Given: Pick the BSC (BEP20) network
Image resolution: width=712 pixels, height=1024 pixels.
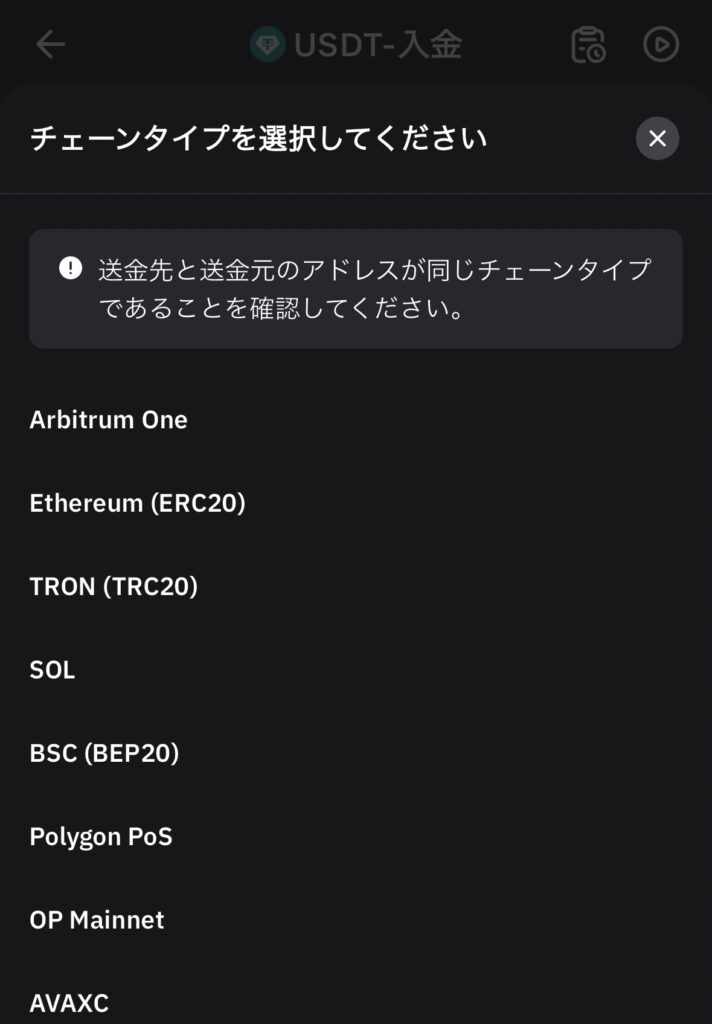Looking at the screenshot, I should (x=356, y=754).
